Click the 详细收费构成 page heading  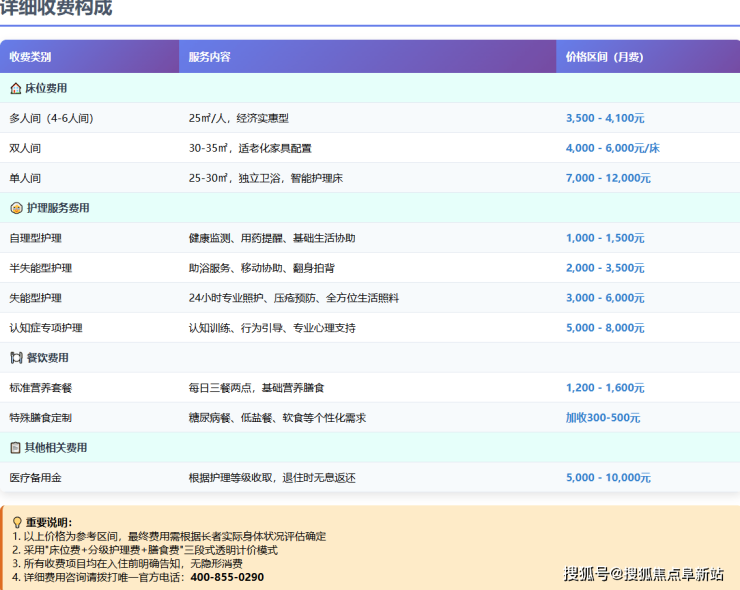coord(56,8)
